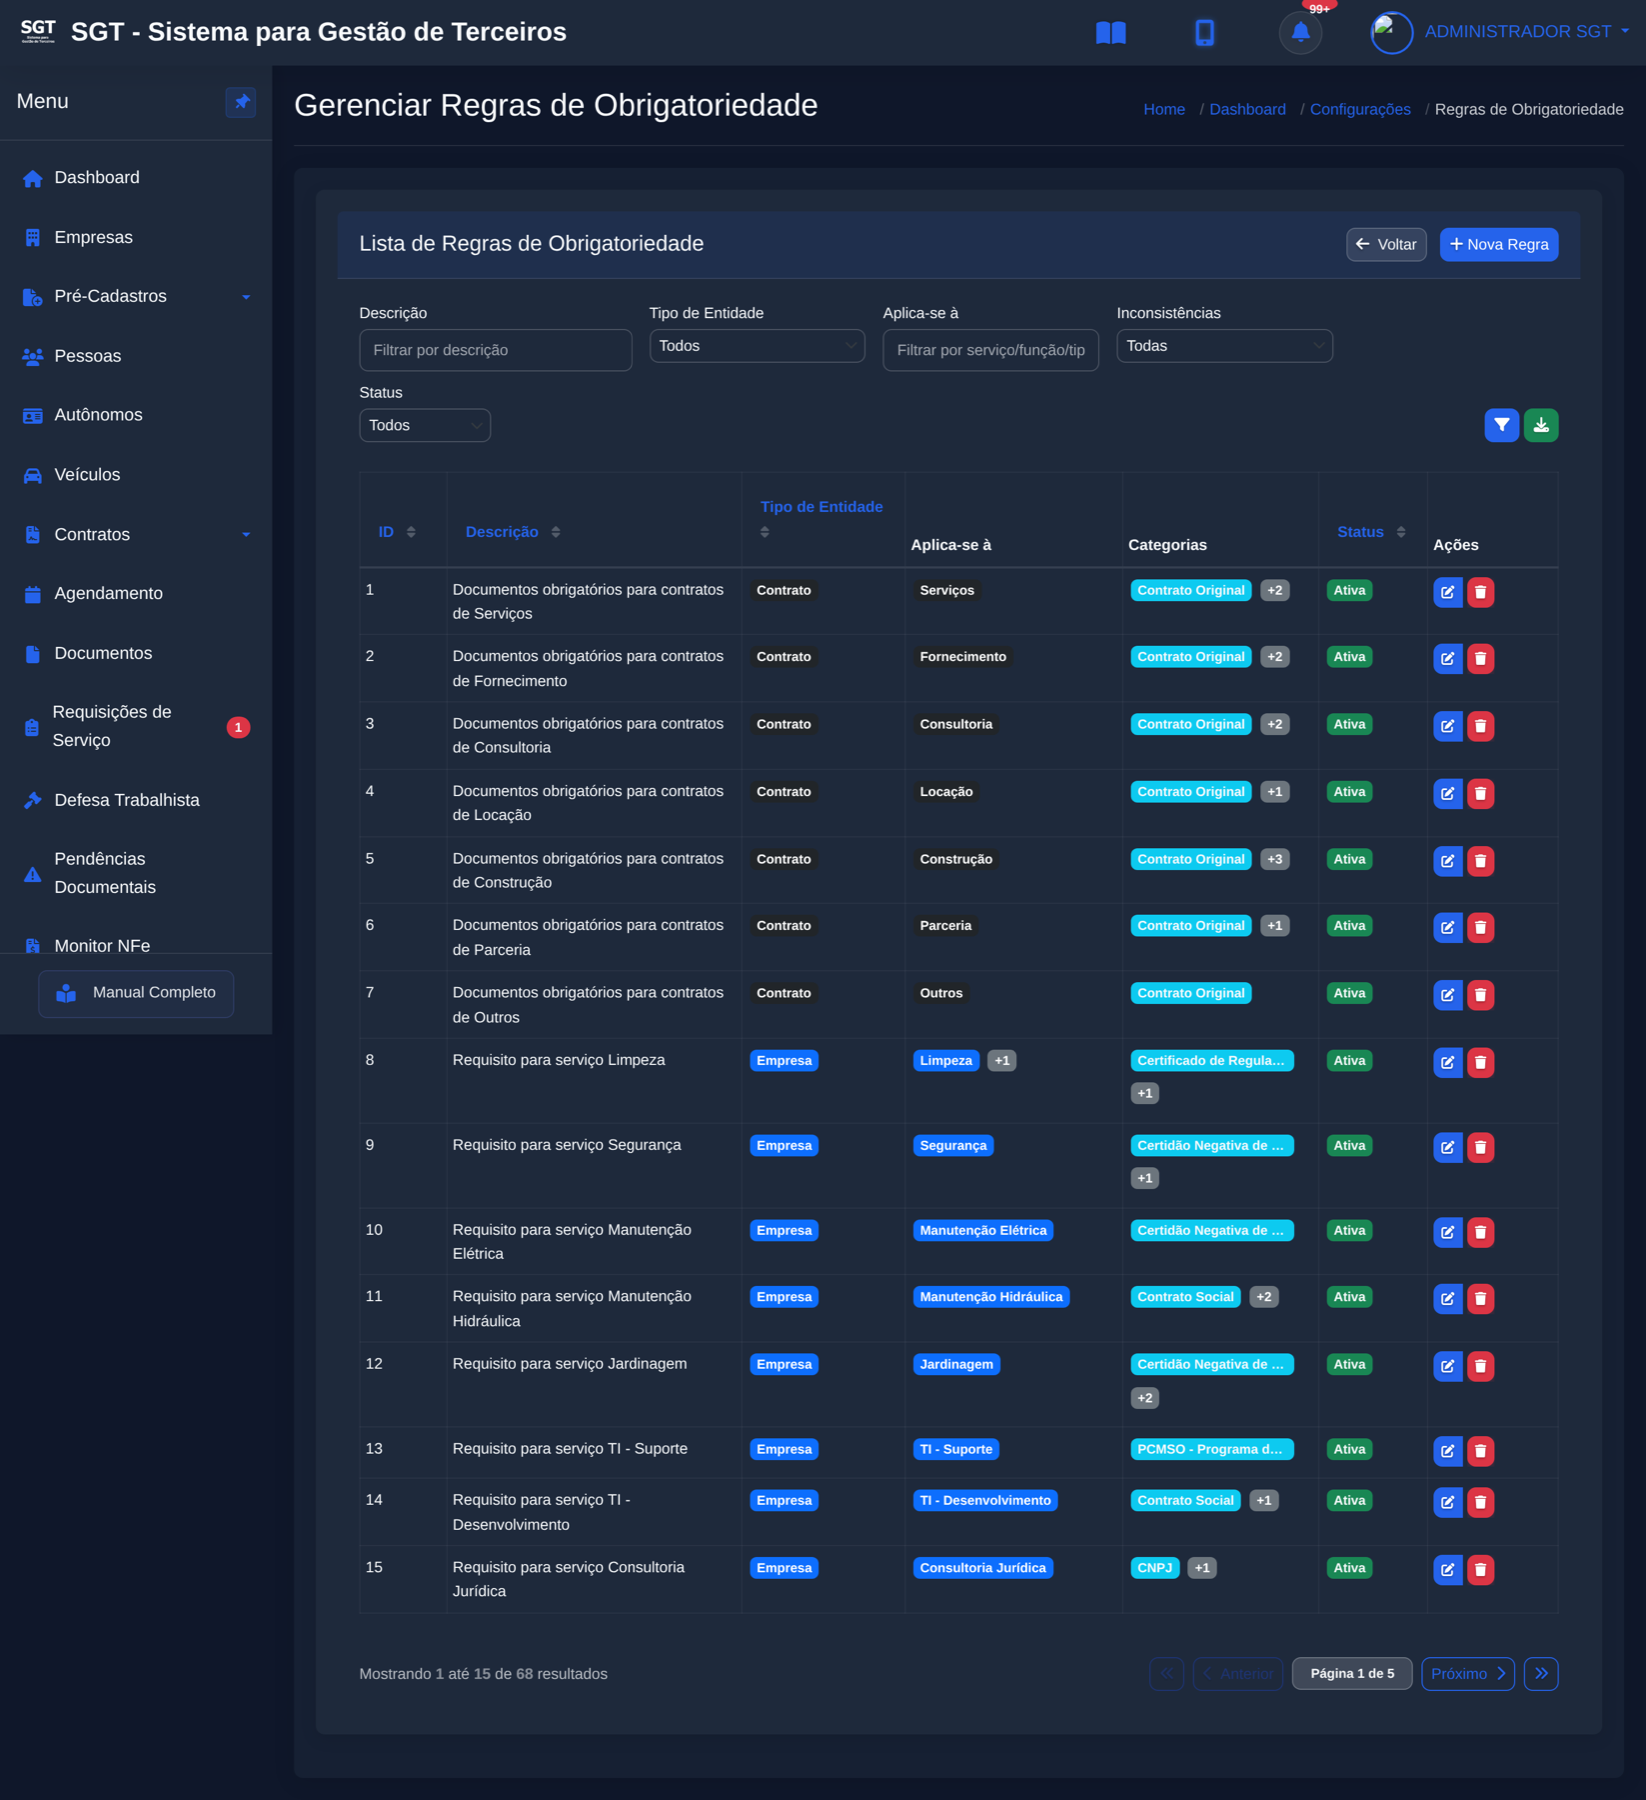The height and width of the screenshot is (1800, 1646).
Task: Follow the Configurações breadcrumb link
Action: (1360, 109)
